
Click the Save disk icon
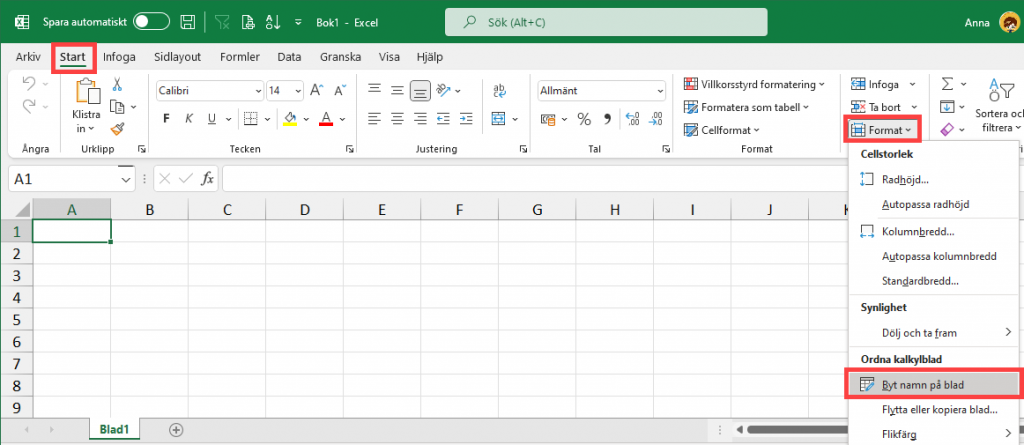pyautogui.click(x=187, y=21)
